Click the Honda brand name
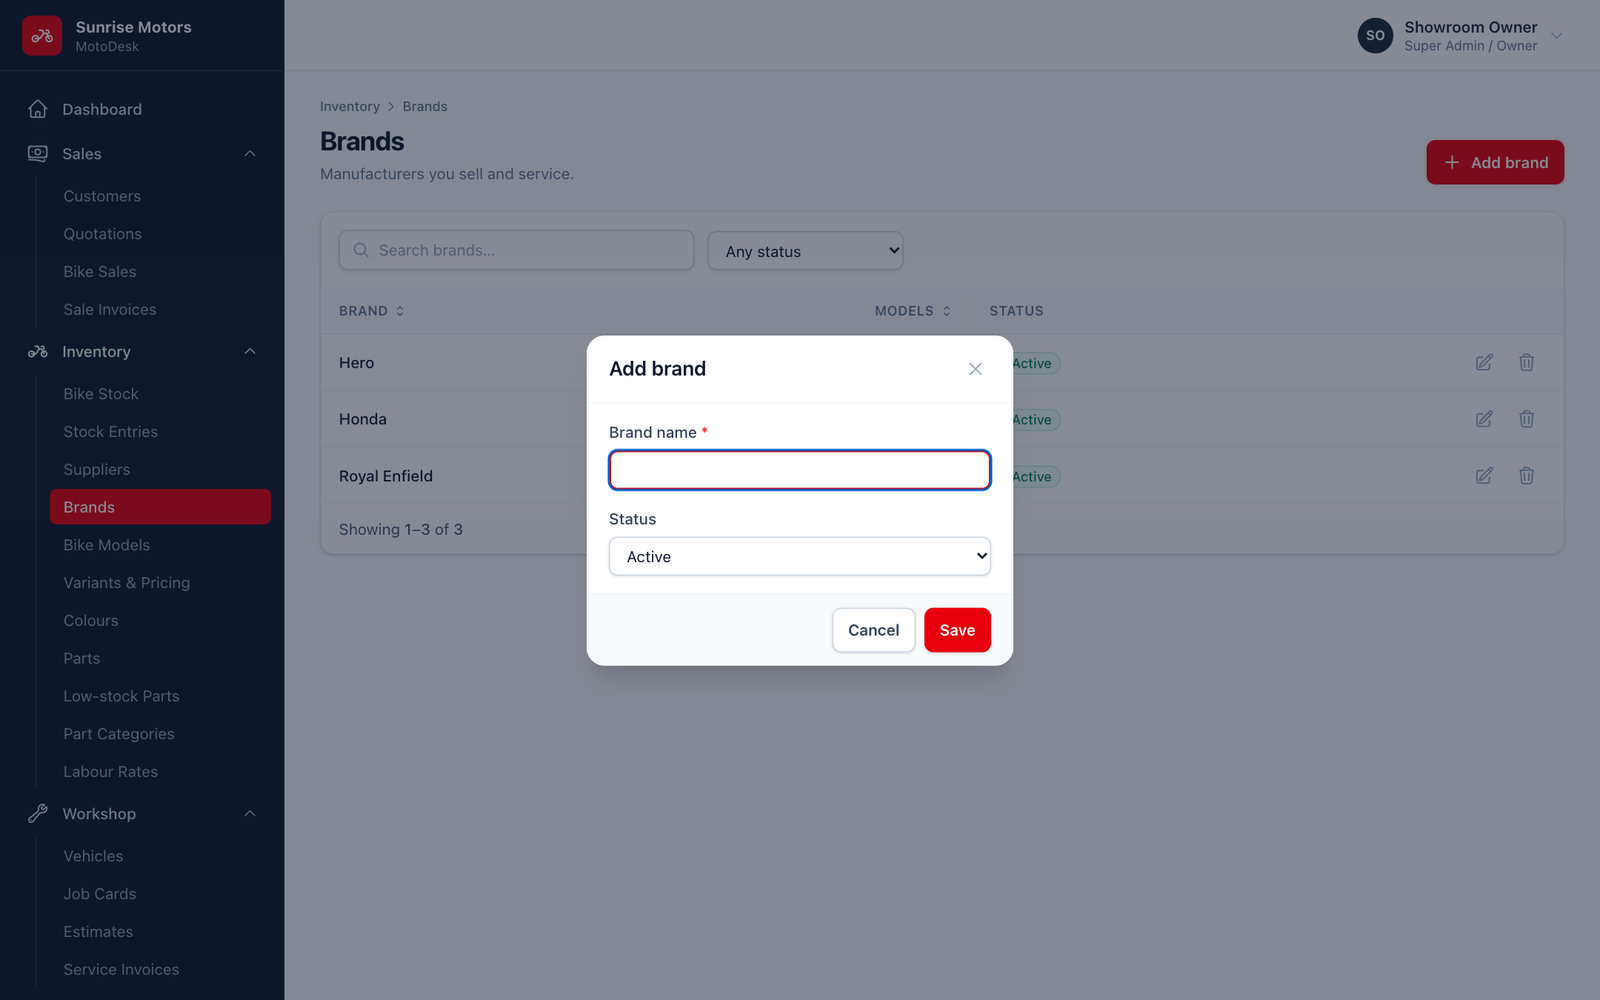 coord(363,419)
